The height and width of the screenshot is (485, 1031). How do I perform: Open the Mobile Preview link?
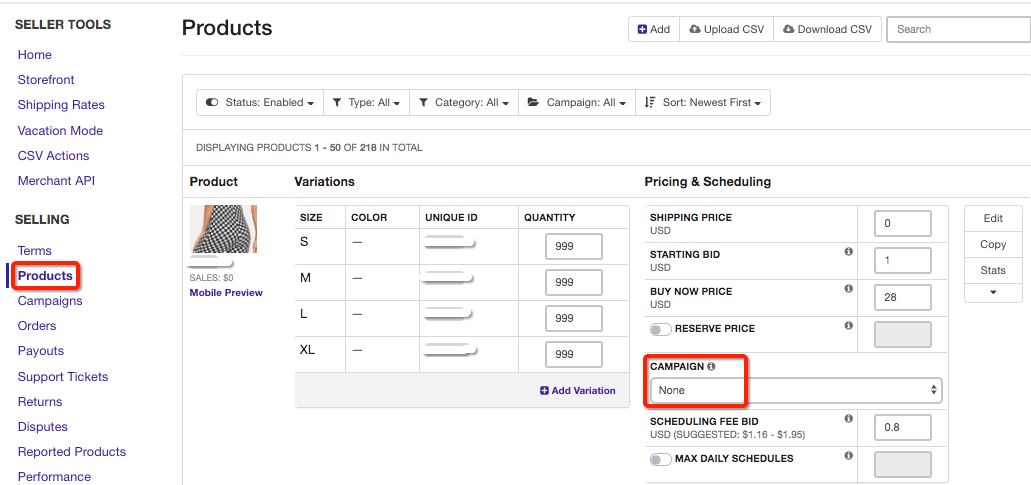226,293
